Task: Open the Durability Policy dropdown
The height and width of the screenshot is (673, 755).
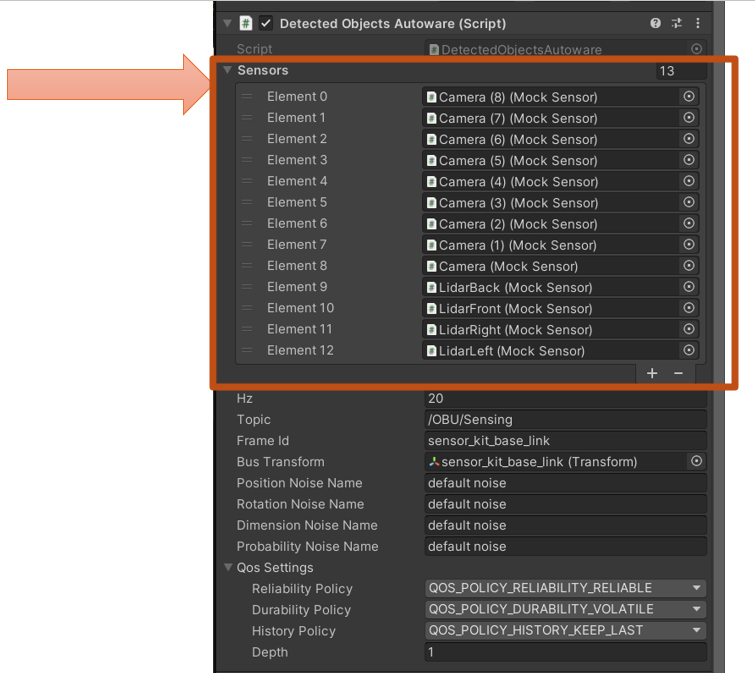Action: 565,609
